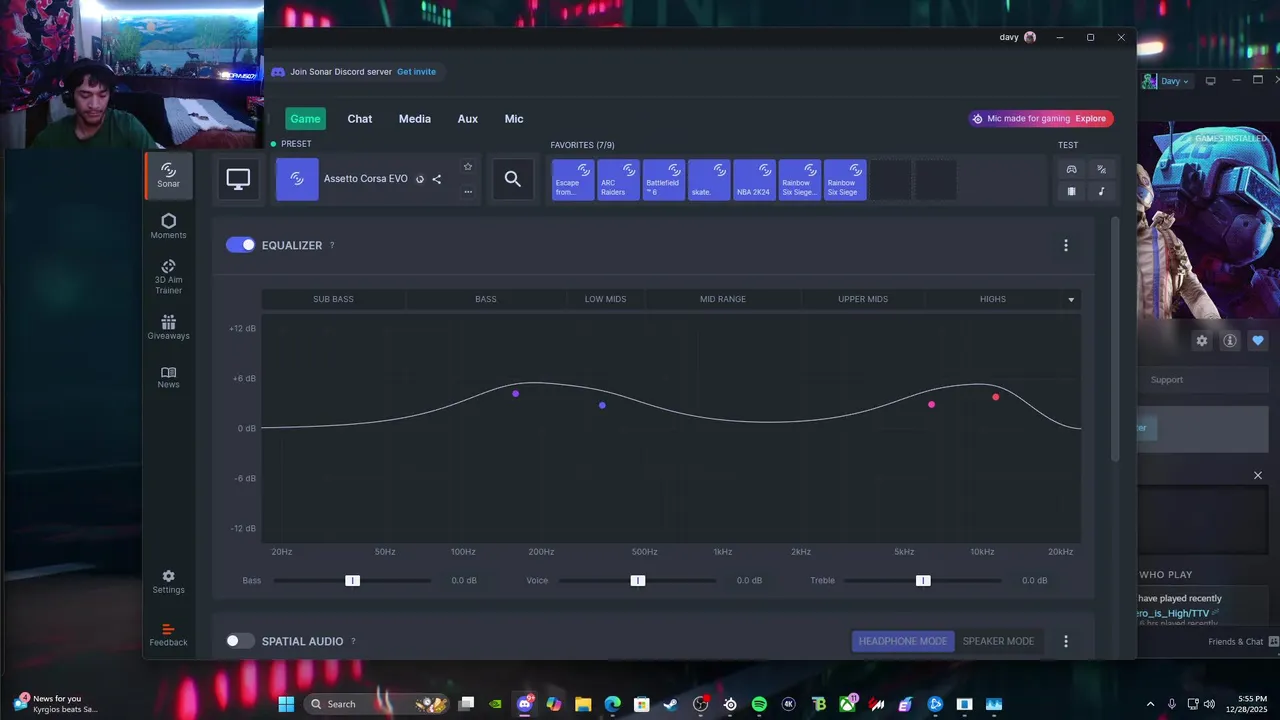
Task: Switch to the Media tab
Action: click(x=415, y=118)
